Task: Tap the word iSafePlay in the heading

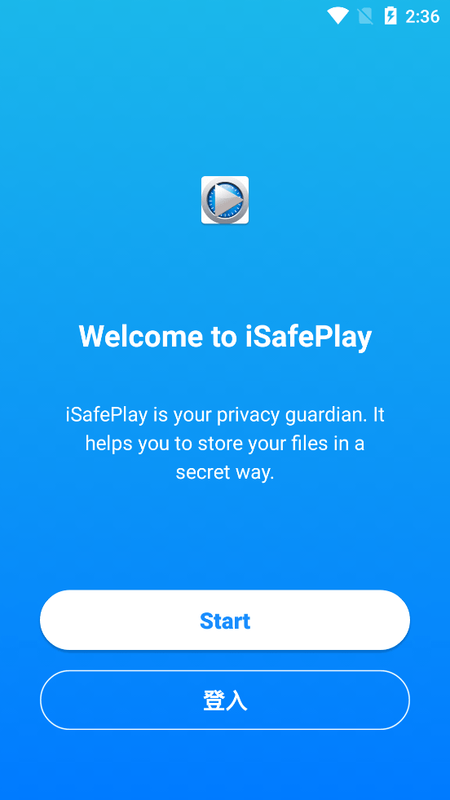Action: pos(309,337)
